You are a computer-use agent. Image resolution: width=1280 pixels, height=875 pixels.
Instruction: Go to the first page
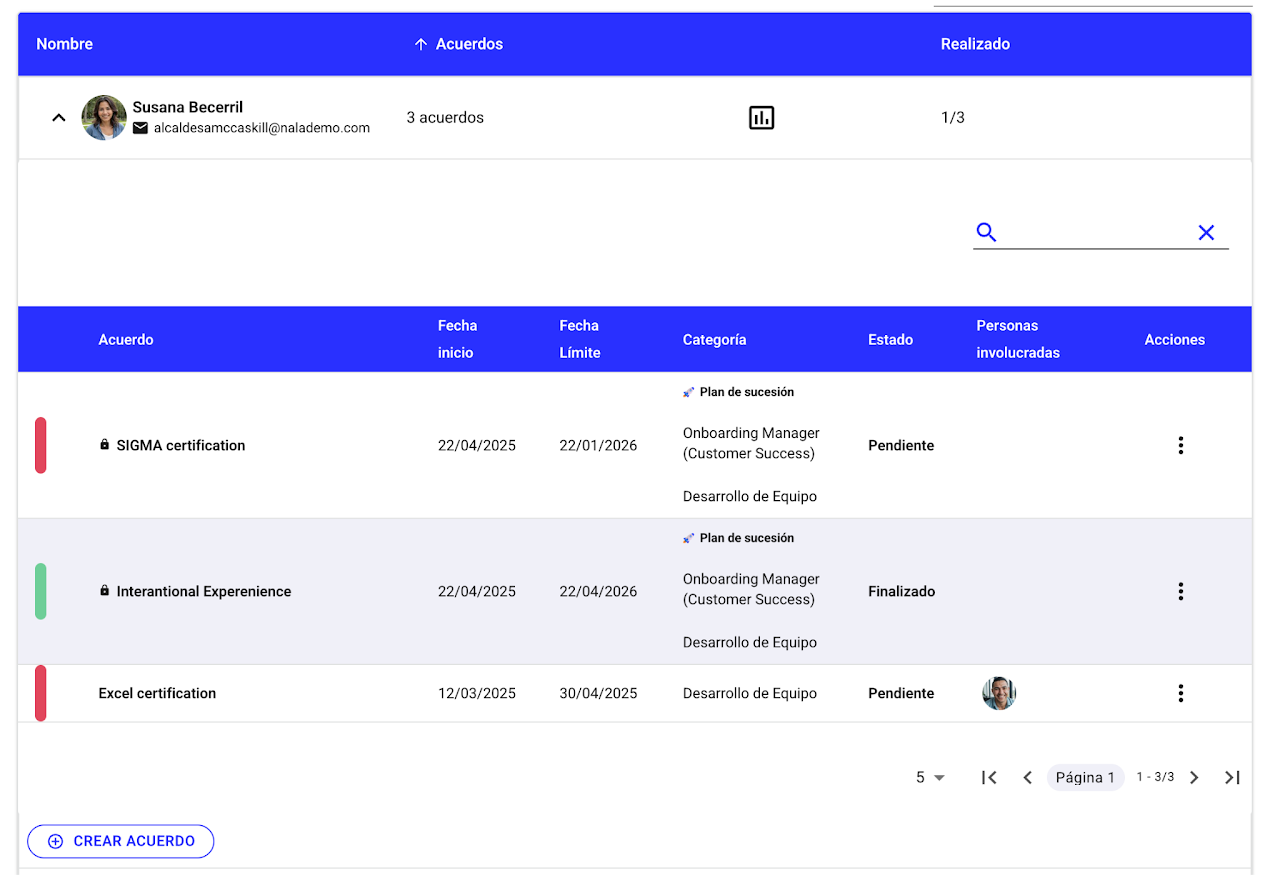click(989, 777)
